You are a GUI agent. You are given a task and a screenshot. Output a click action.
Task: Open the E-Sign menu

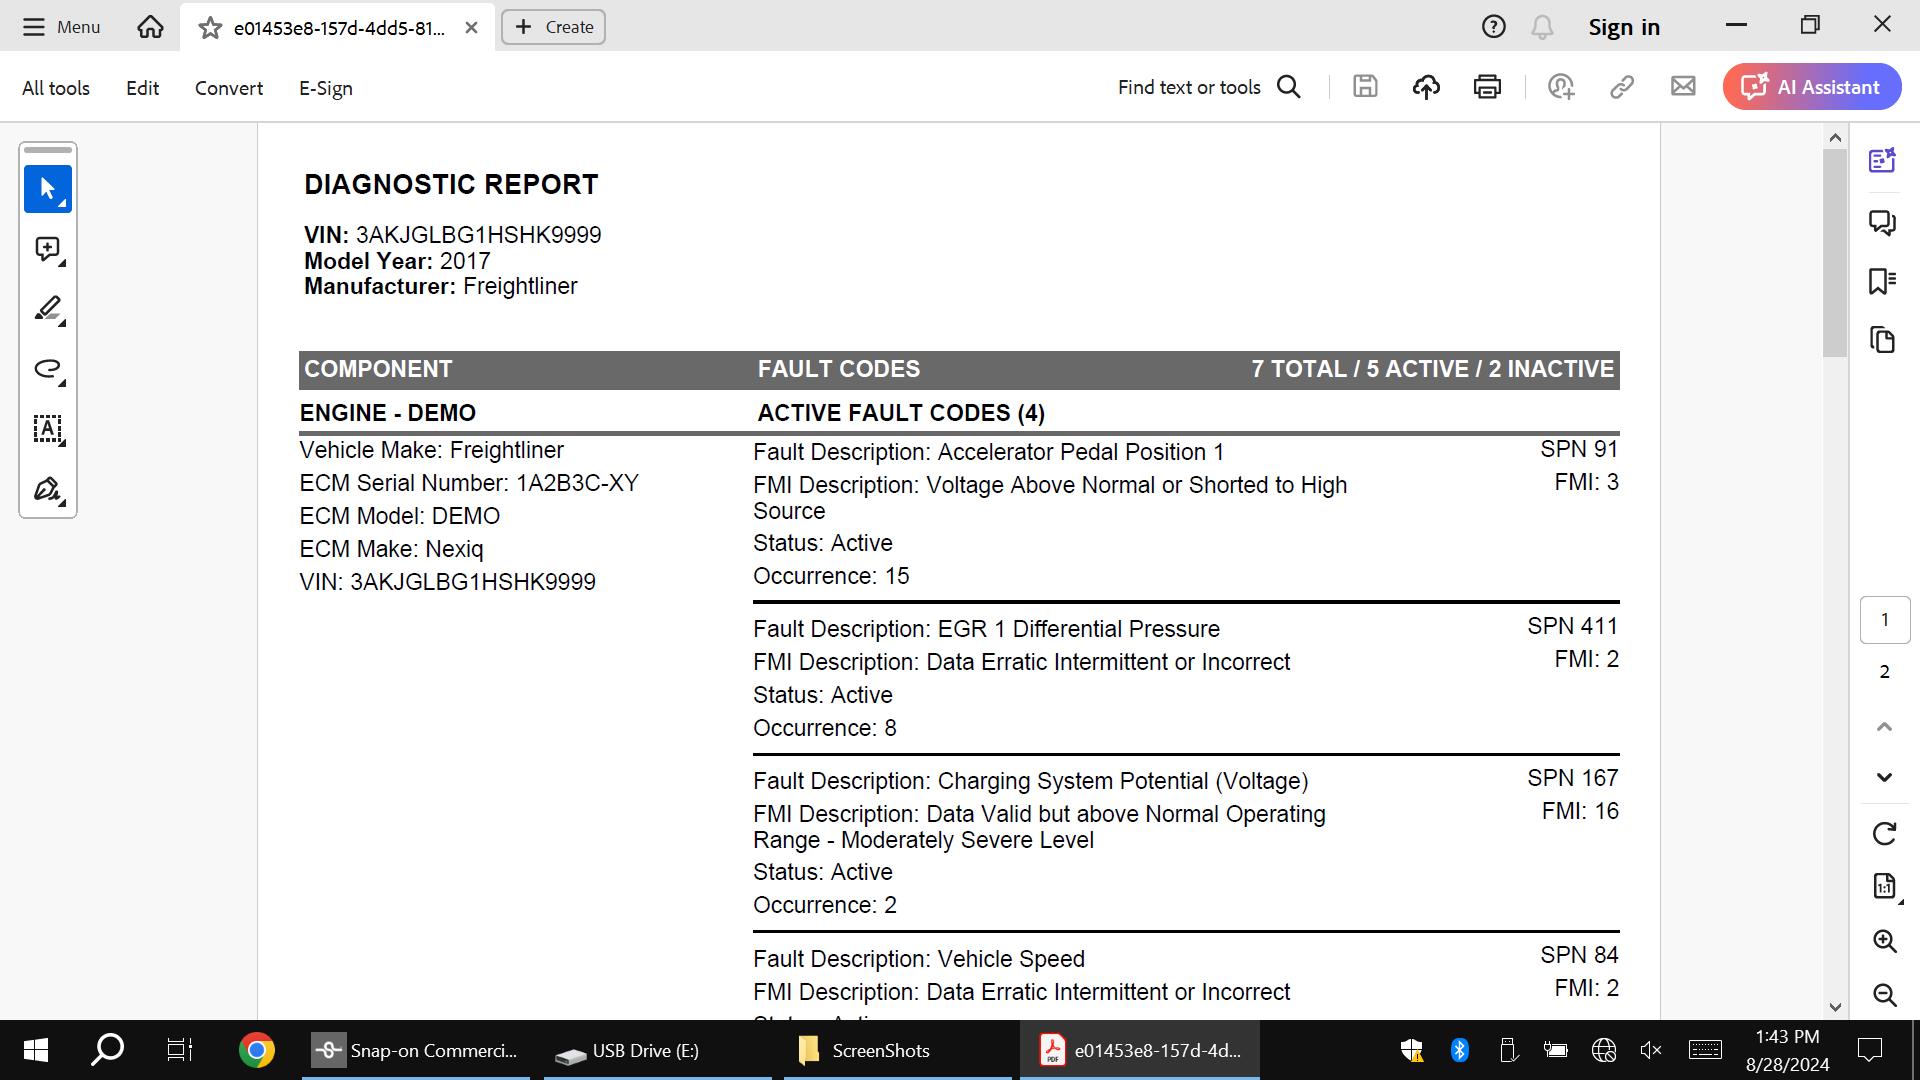[325, 88]
